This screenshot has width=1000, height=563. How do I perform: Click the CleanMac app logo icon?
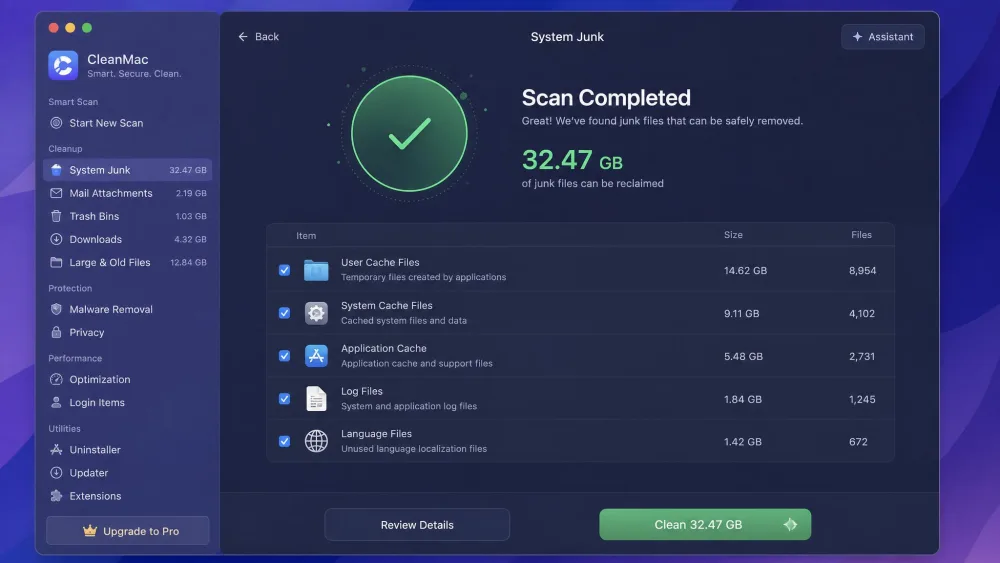[x=63, y=65]
